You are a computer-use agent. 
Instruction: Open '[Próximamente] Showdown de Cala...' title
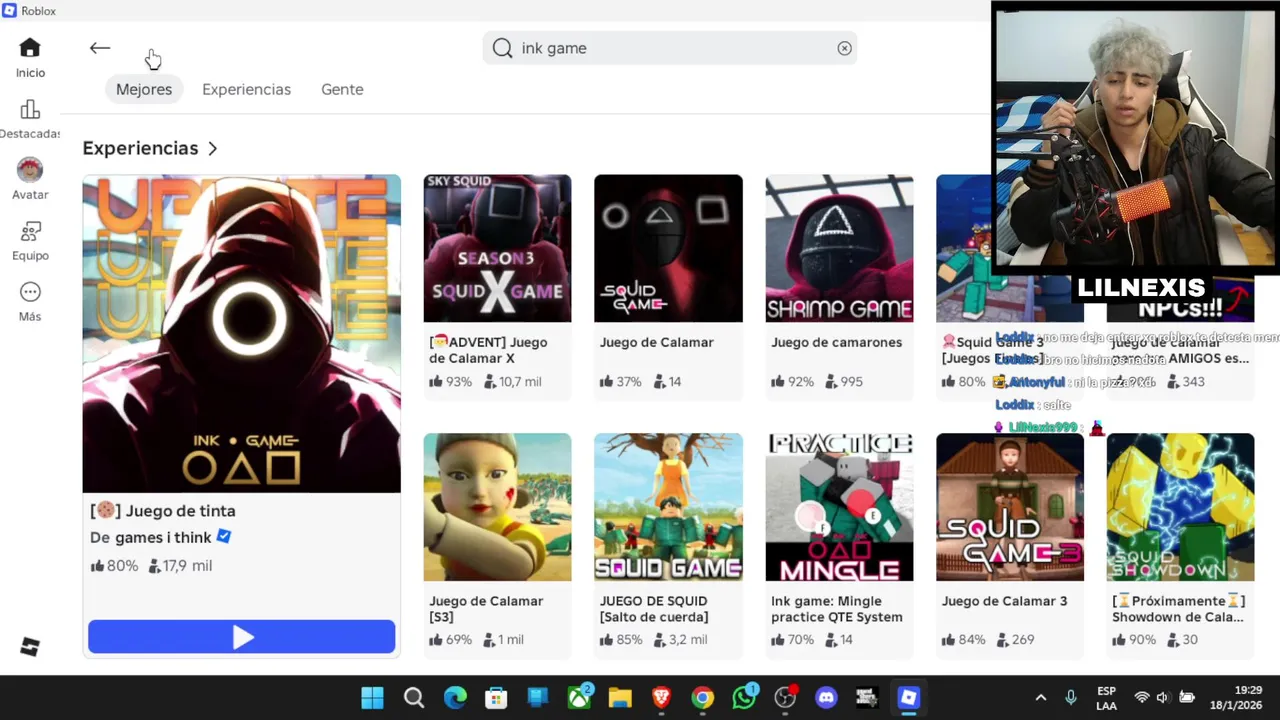[1178, 609]
